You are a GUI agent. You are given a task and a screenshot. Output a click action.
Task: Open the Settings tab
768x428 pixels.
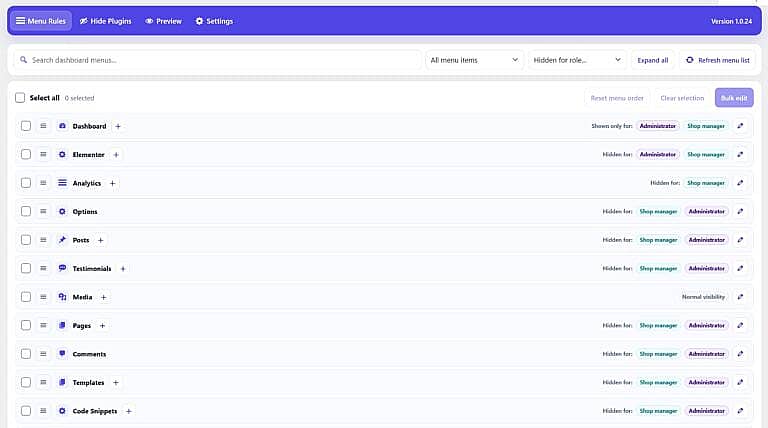coord(214,21)
